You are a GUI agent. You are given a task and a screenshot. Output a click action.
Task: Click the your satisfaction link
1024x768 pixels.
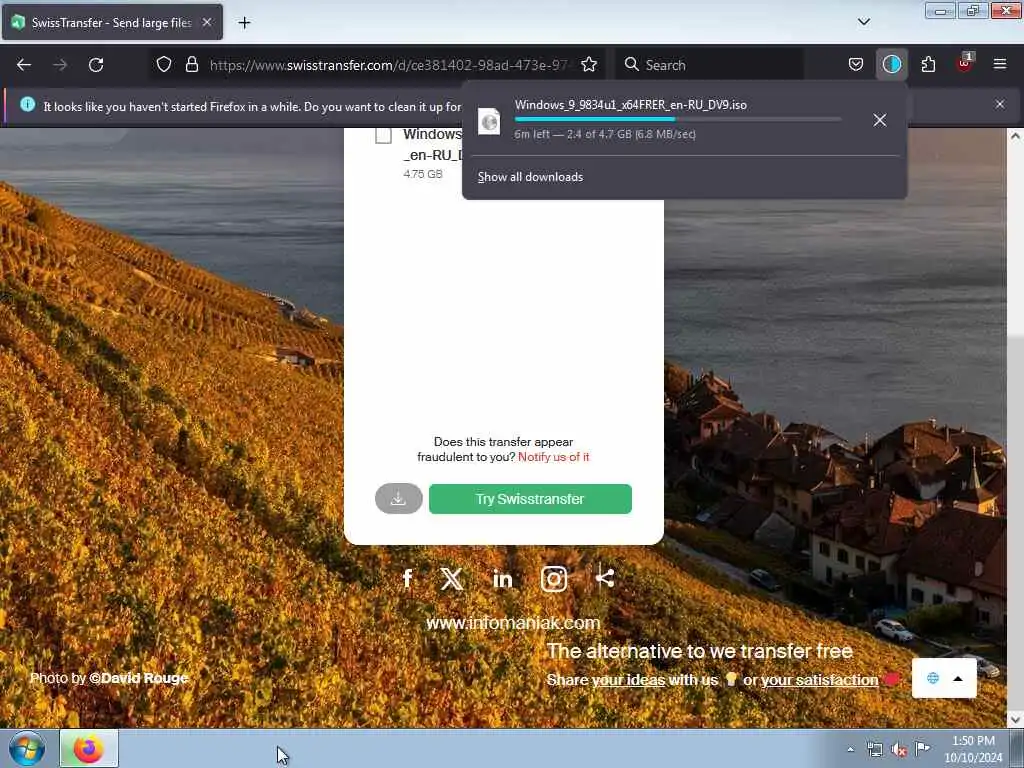(820, 680)
